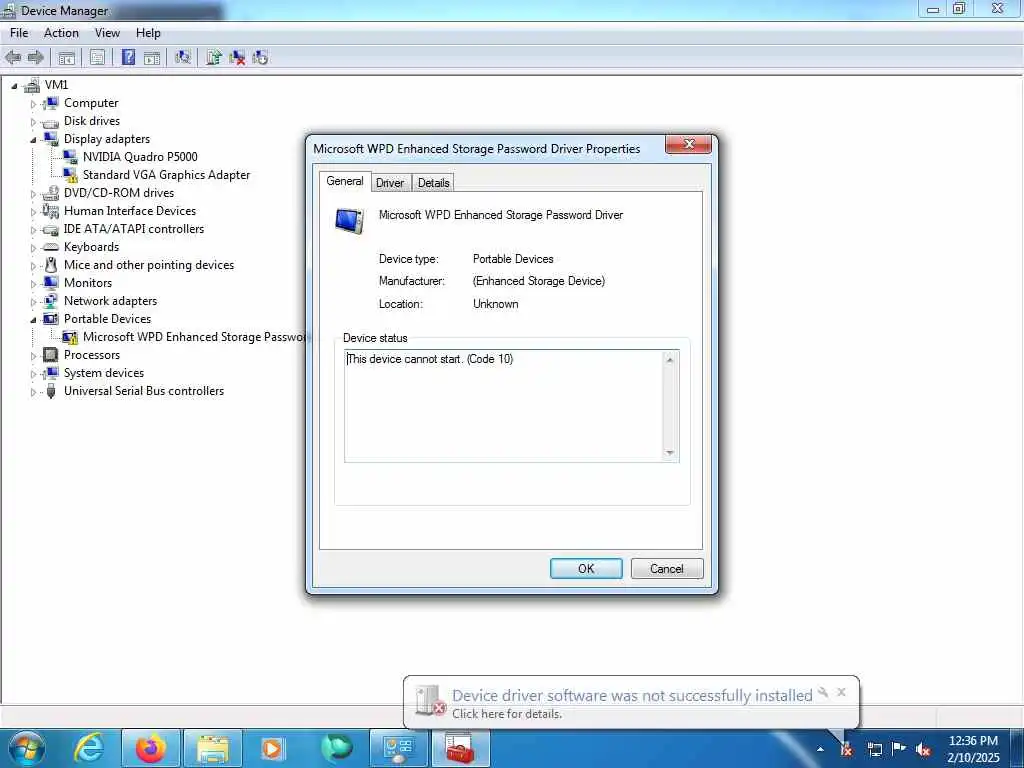Image resolution: width=1024 pixels, height=768 pixels.
Task: Open the Action menu
Action: click(61, 33)
